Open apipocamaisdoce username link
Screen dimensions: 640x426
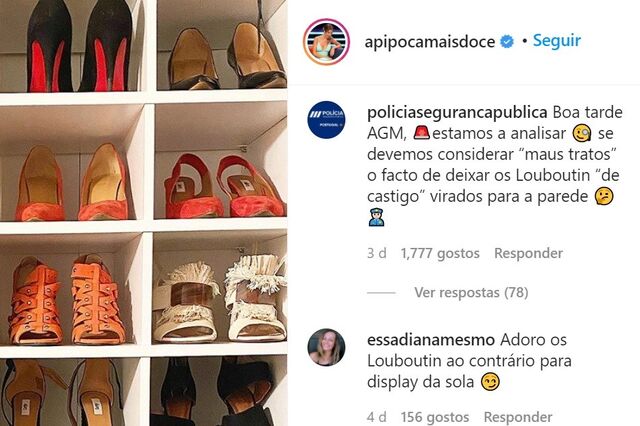click(x=429, y=42)
